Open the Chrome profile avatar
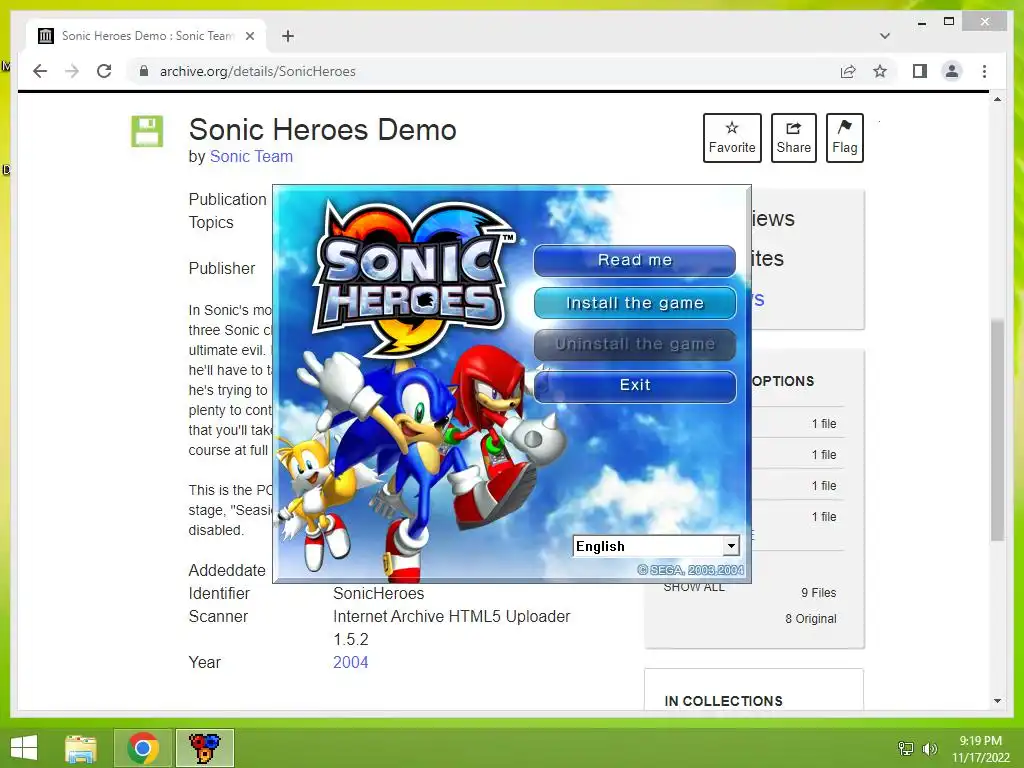Viewport: 1024px width, 768px height. [x=952, y=71]
